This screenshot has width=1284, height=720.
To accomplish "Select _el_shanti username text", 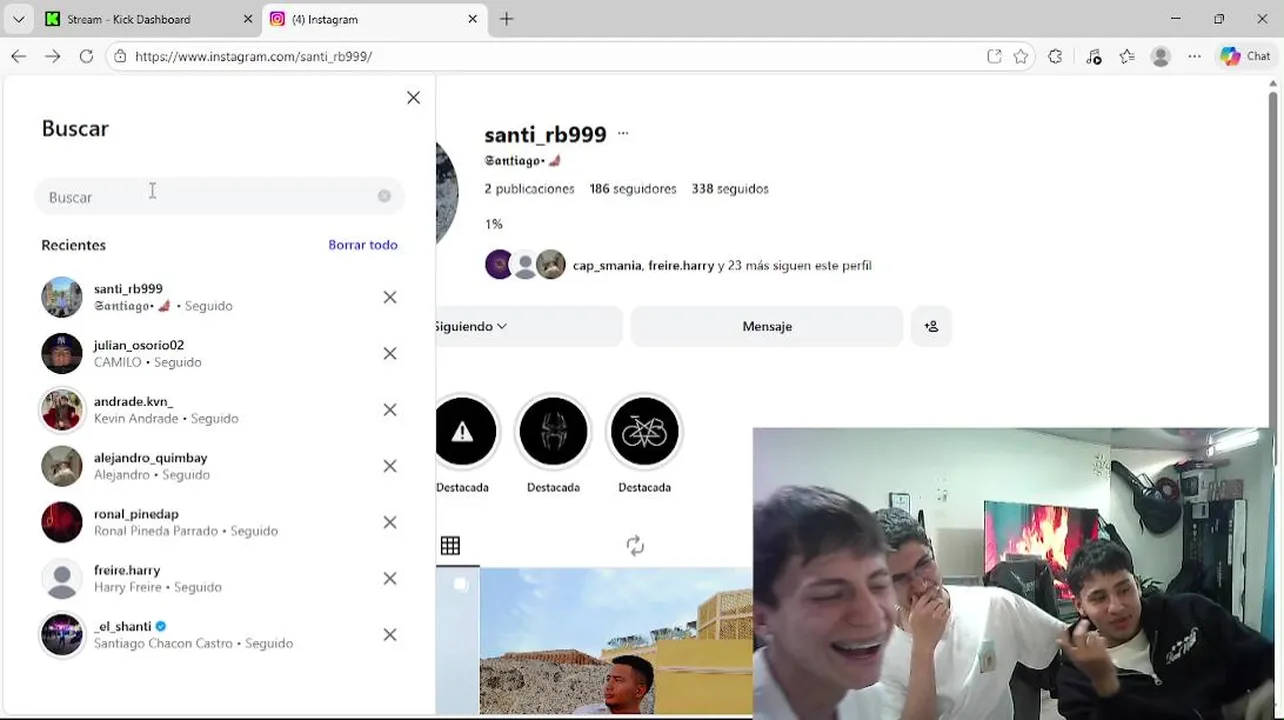I will [123, 626].
